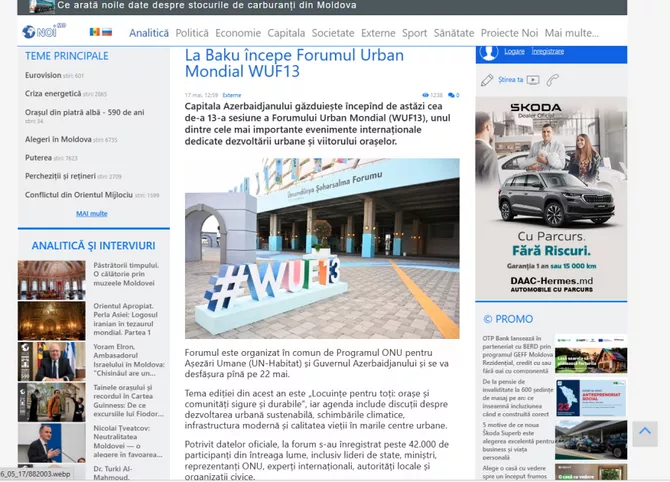Open Orientul Apropiat golden hall thumbnail

pos(52,321)
